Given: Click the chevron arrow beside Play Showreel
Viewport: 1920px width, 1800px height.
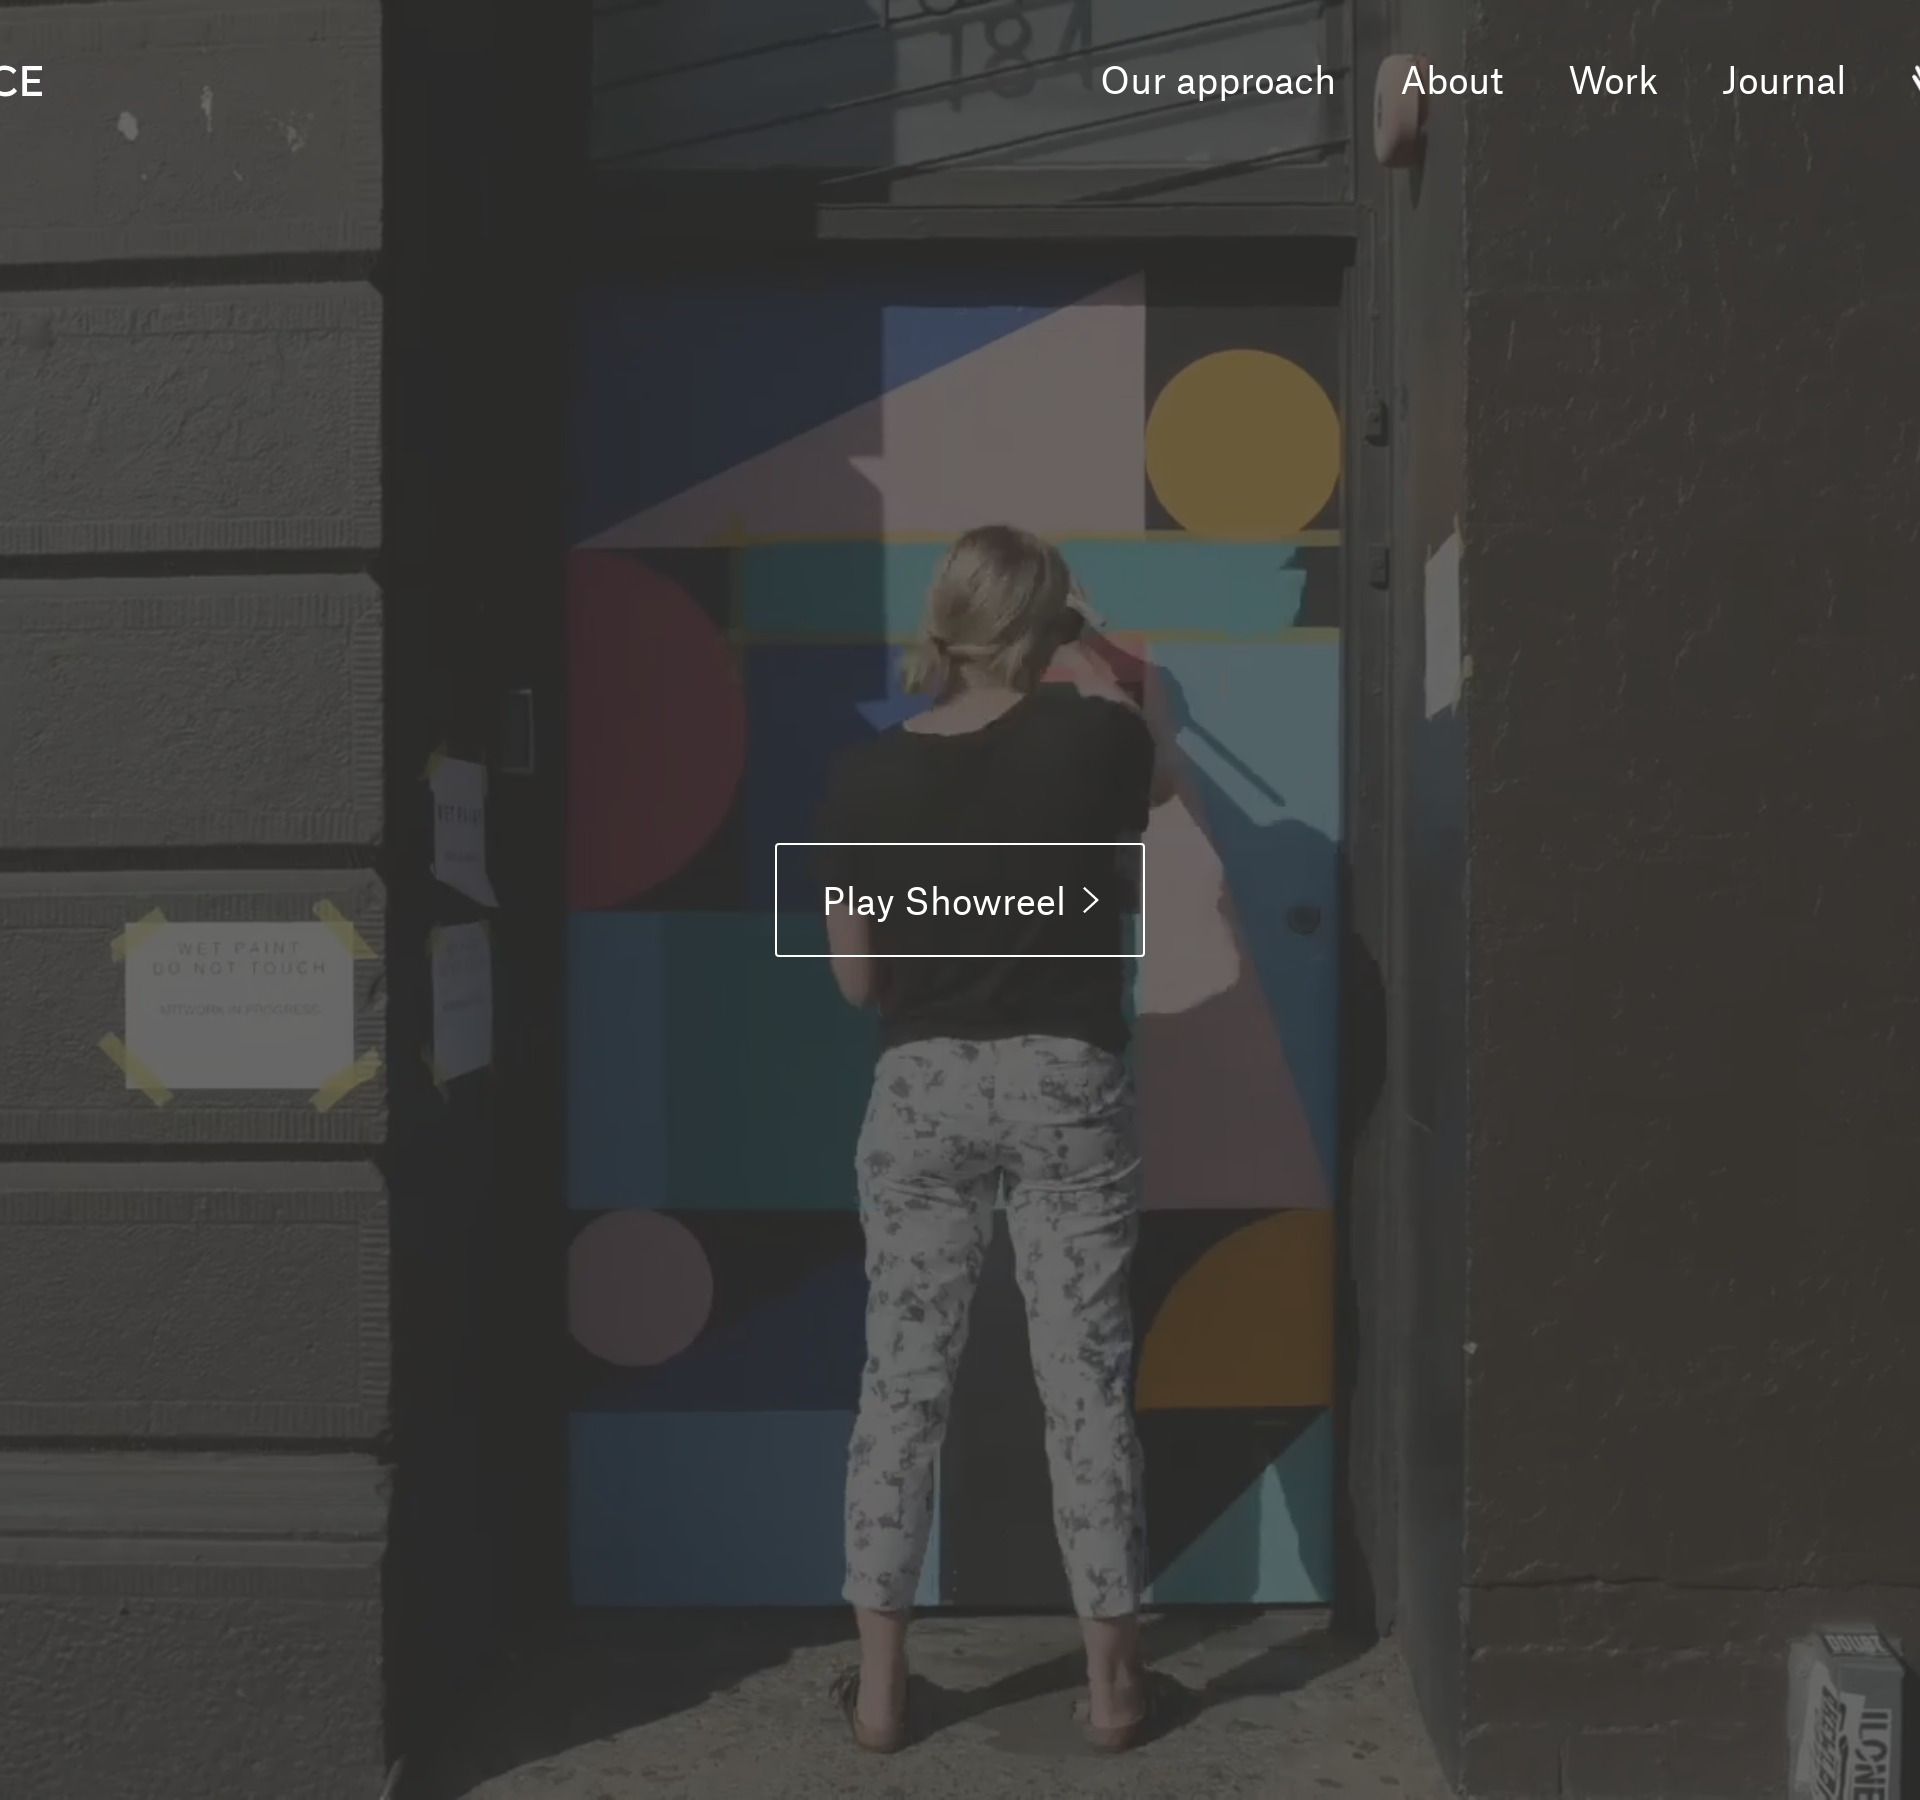Looking at the screenshot, I should pyautogui.click(x=1091, y=901).
